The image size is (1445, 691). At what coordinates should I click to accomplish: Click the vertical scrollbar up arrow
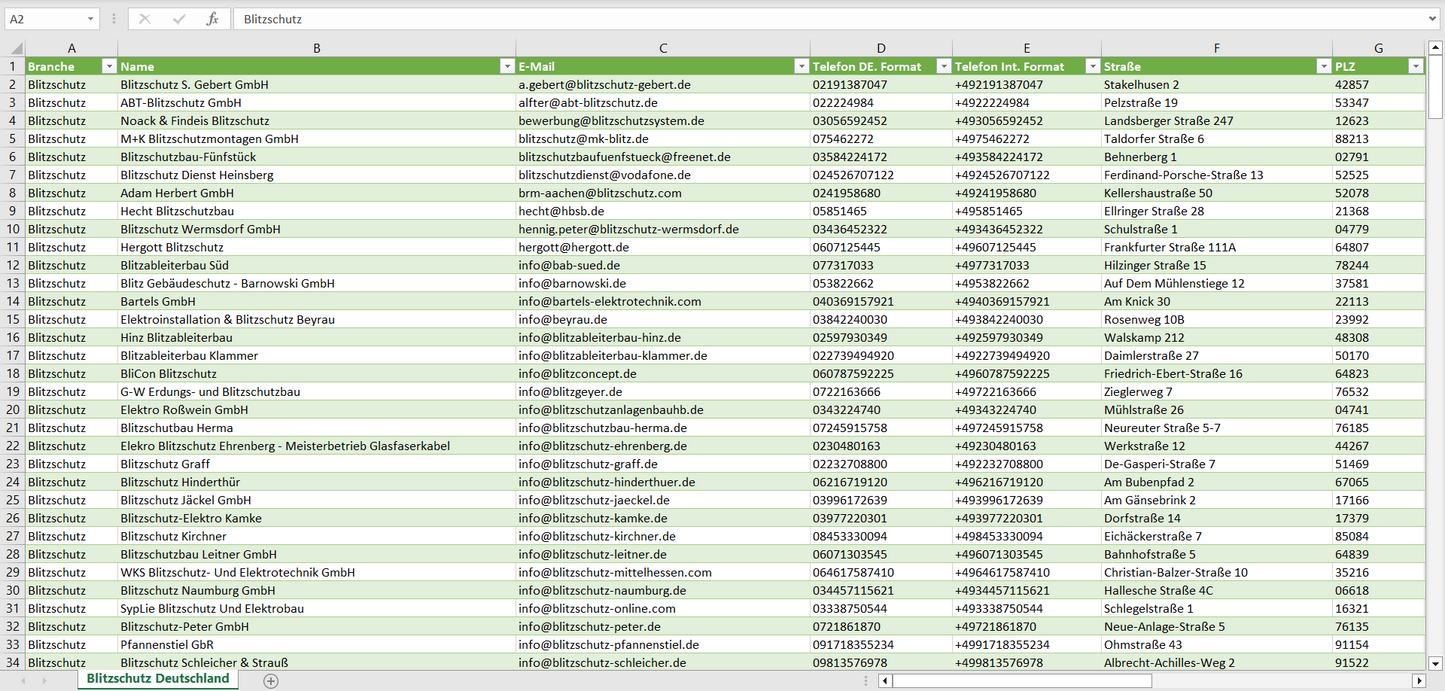[x=1436, y=48]
